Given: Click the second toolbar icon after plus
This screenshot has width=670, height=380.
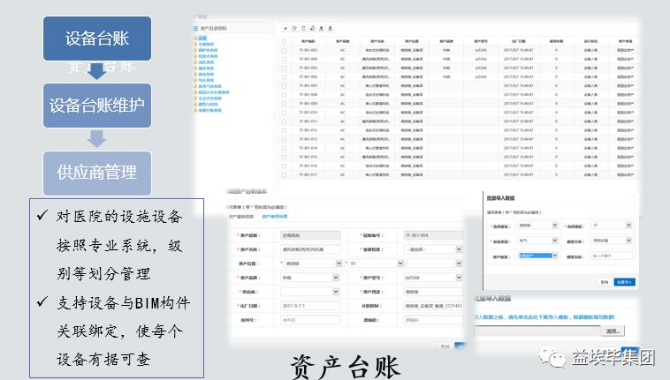Looking at the screenshot, I should (x=294, y=29).
